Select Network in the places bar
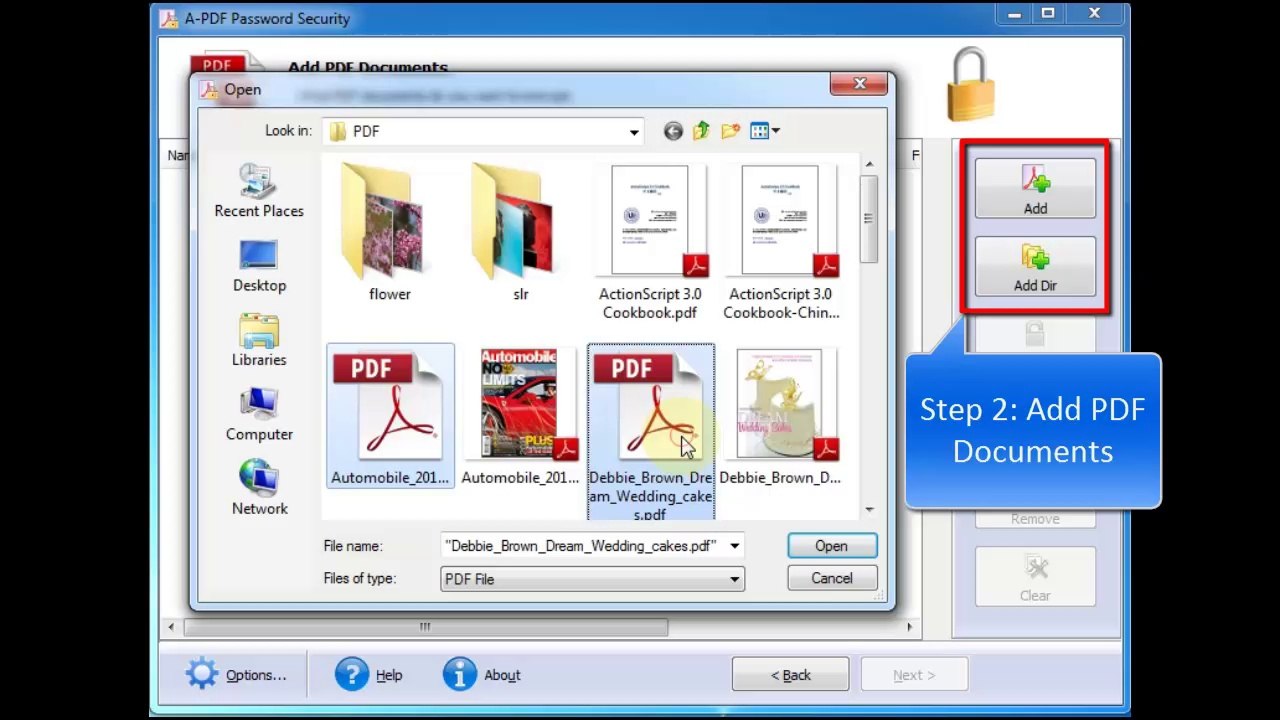1280x720 pixels. 259,489
